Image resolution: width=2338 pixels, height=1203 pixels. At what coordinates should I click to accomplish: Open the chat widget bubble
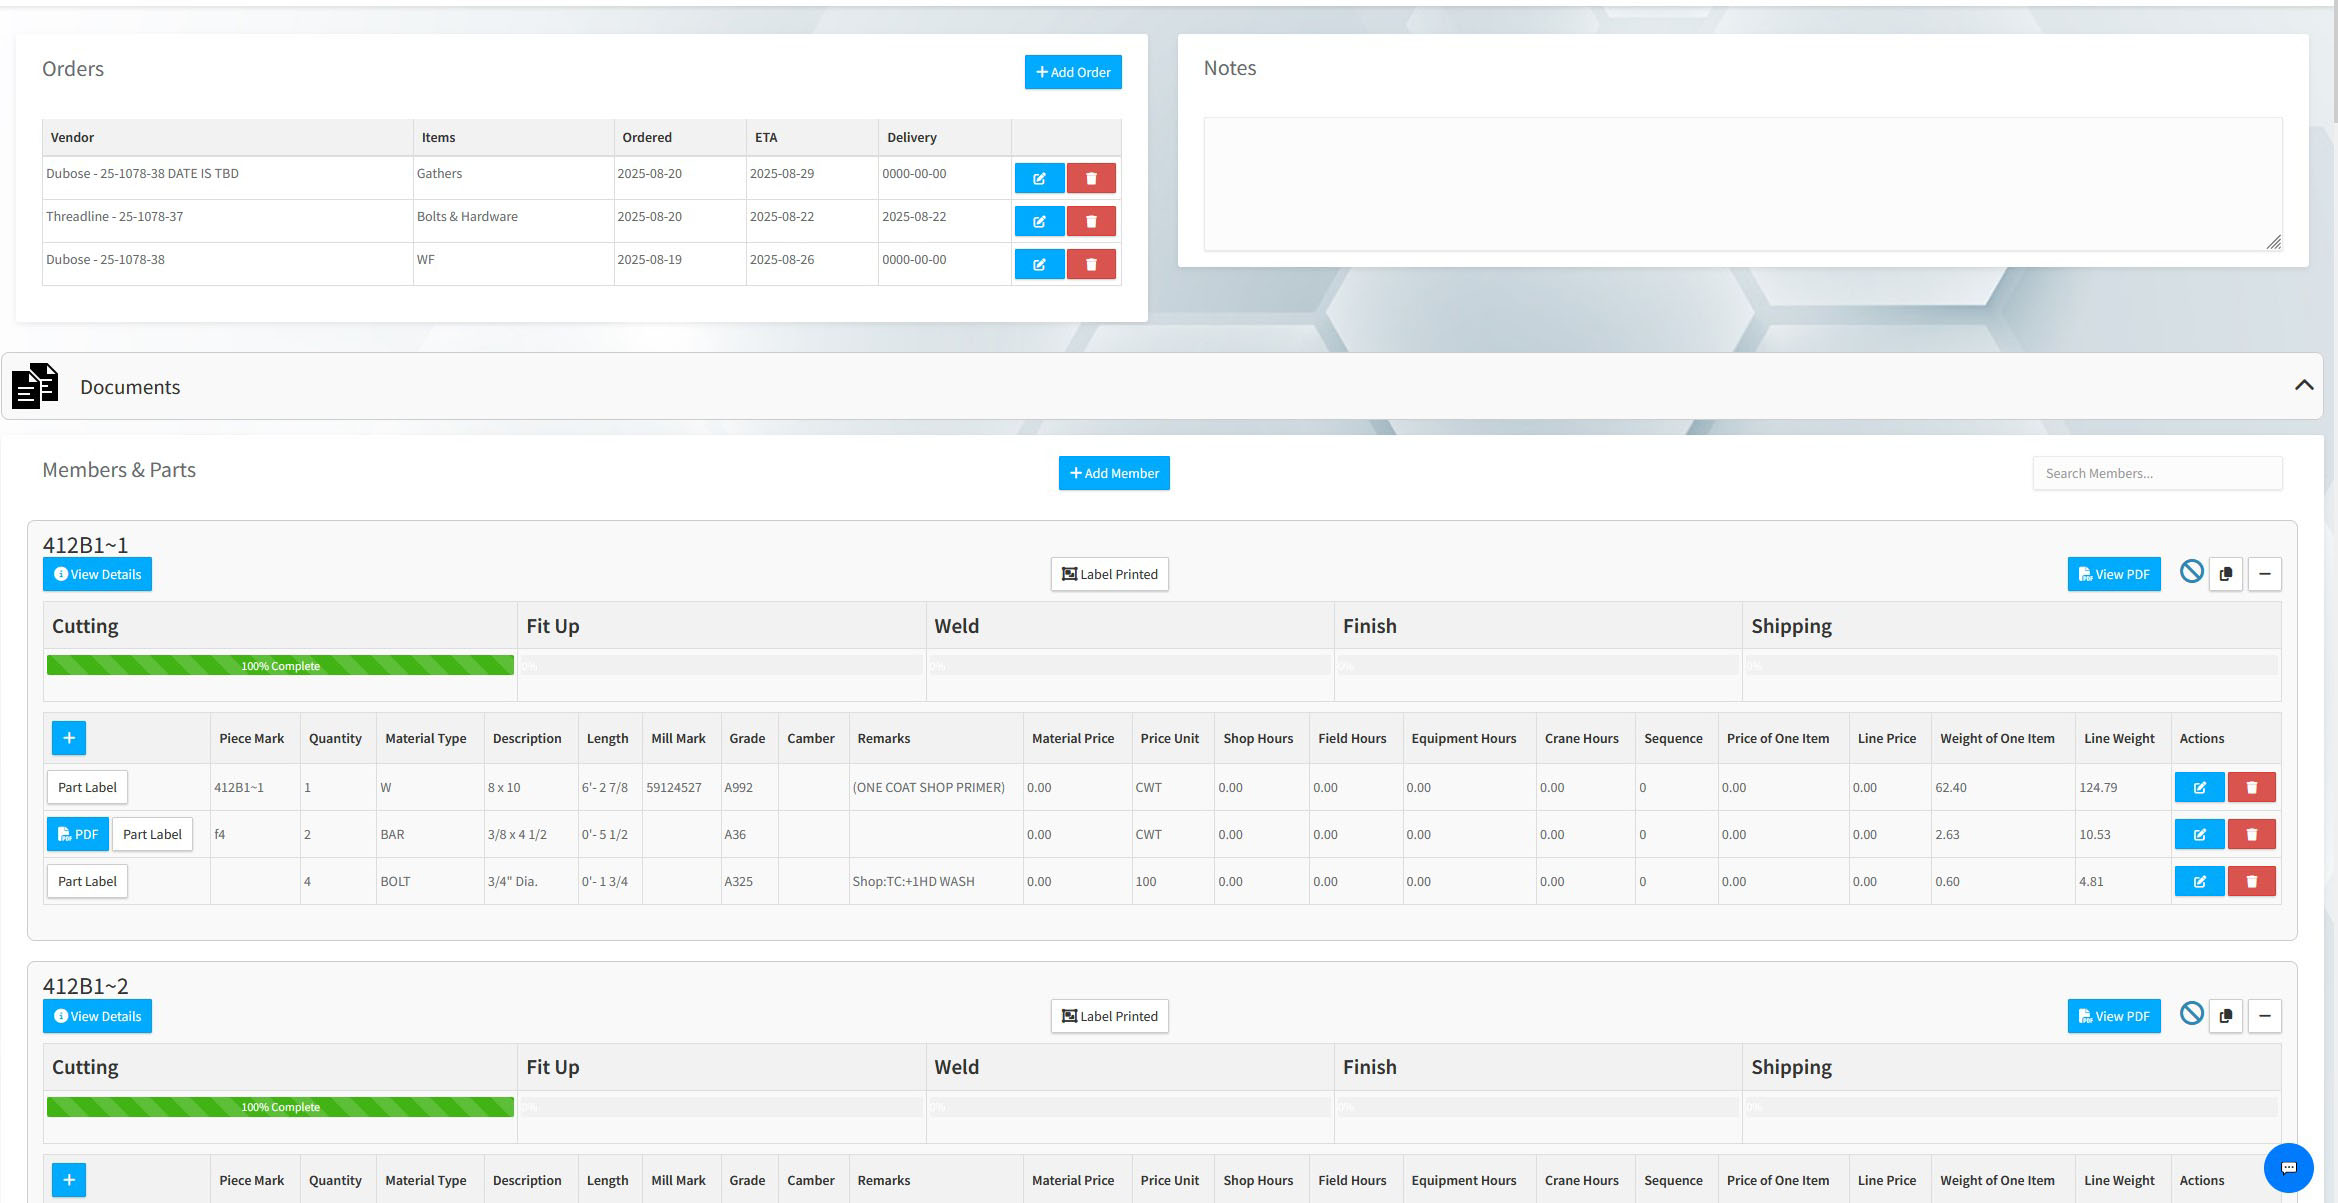tap(2288, 1167)
